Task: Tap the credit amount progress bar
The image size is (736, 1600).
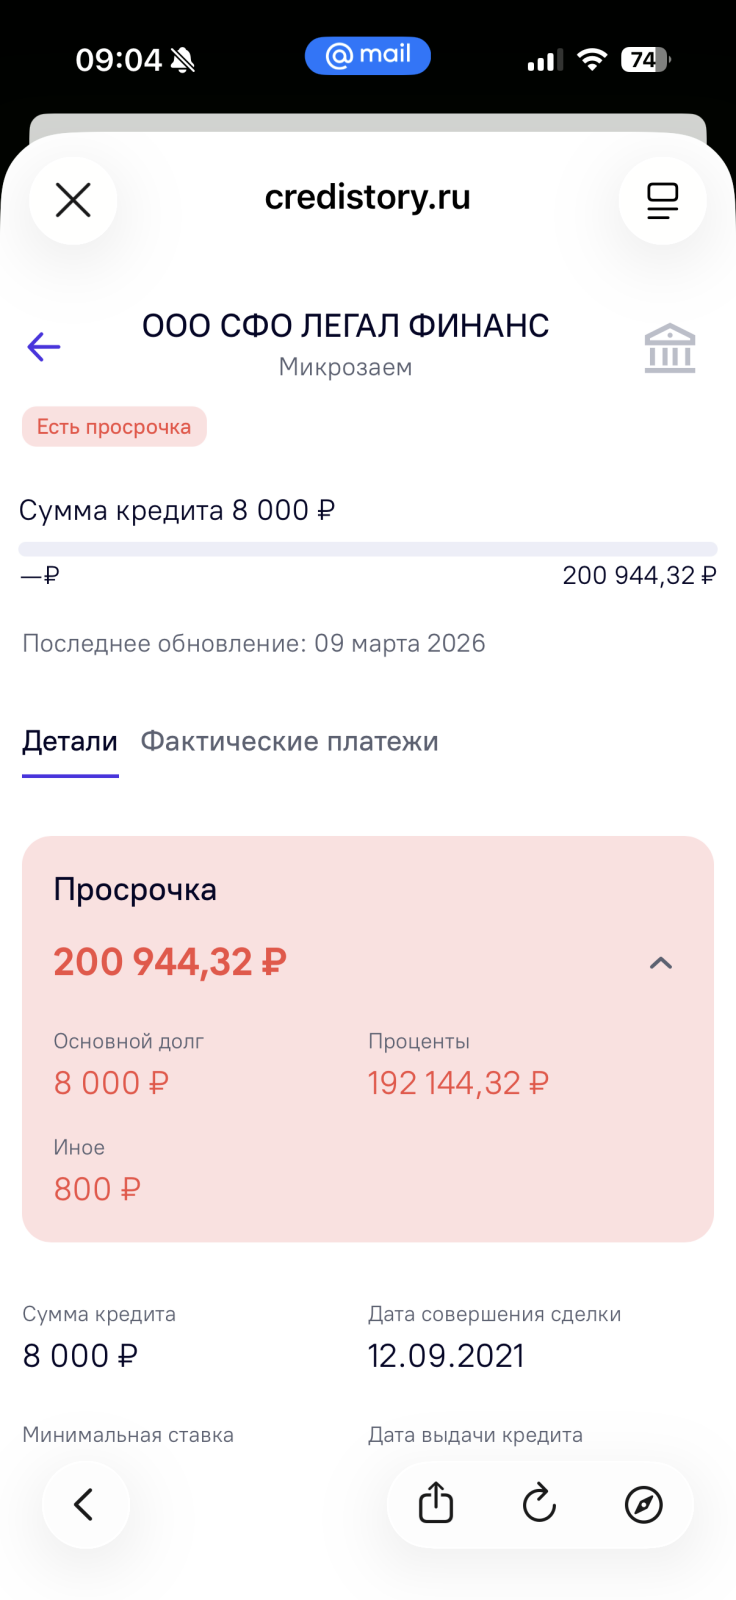Action: [x=368, y=549]
